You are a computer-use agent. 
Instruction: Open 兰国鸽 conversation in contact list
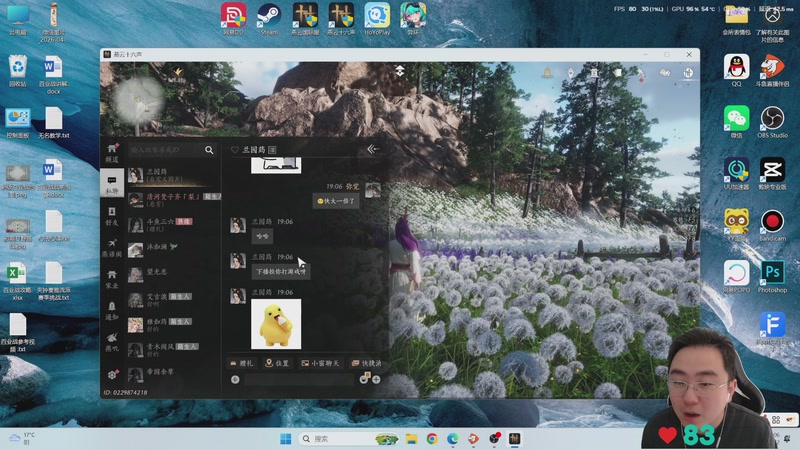(x=173, y=176)
